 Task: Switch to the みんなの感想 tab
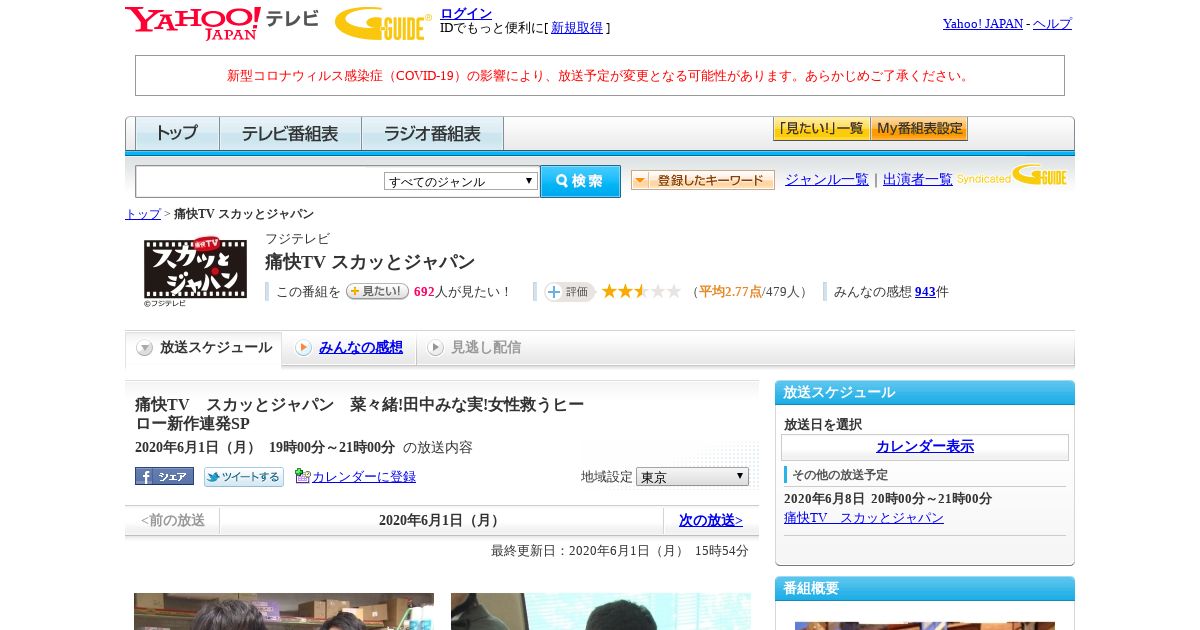click(x=349, y=348)
